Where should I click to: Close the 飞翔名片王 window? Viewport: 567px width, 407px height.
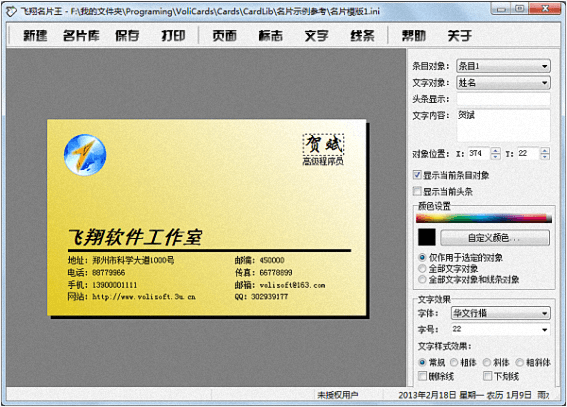tap(545, 9)
